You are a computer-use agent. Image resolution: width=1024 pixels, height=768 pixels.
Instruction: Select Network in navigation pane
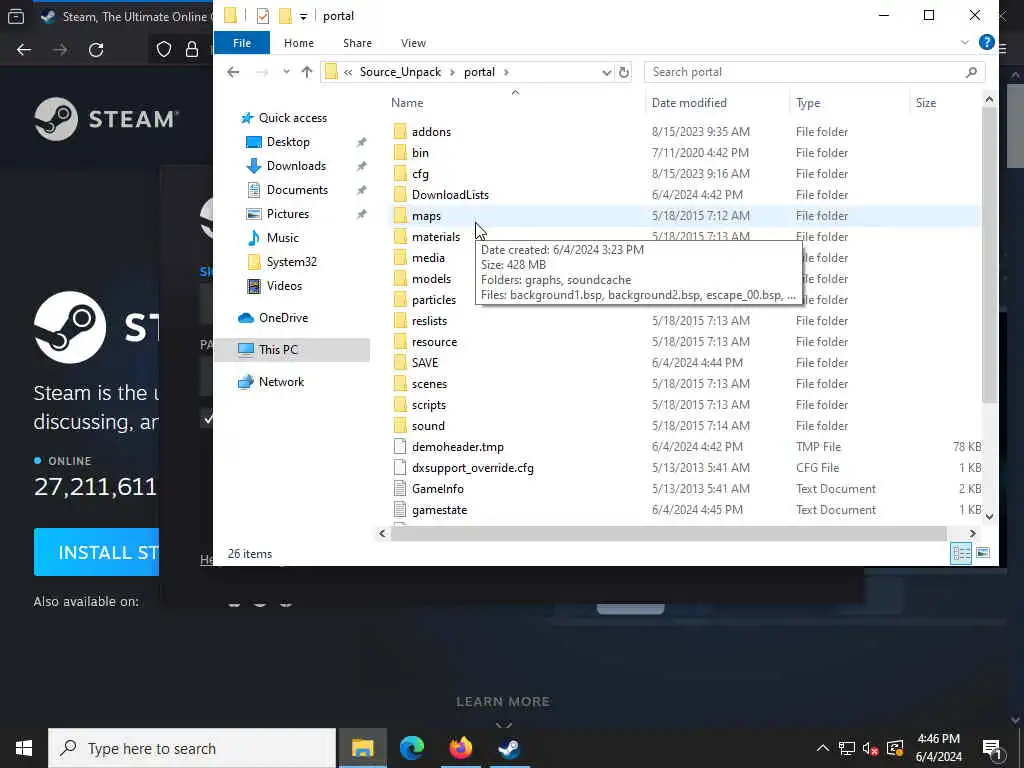281,382
